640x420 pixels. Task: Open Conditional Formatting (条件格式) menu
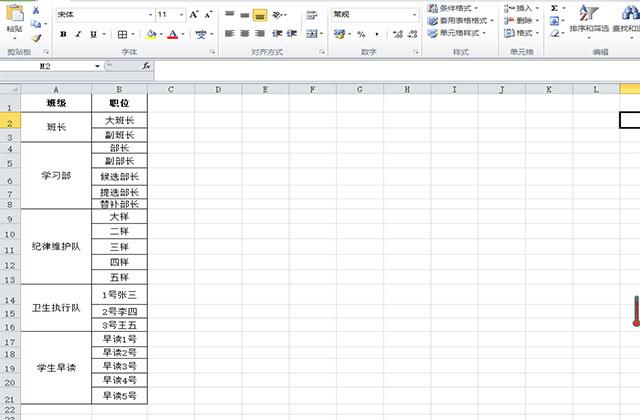[x=453, y=8]
